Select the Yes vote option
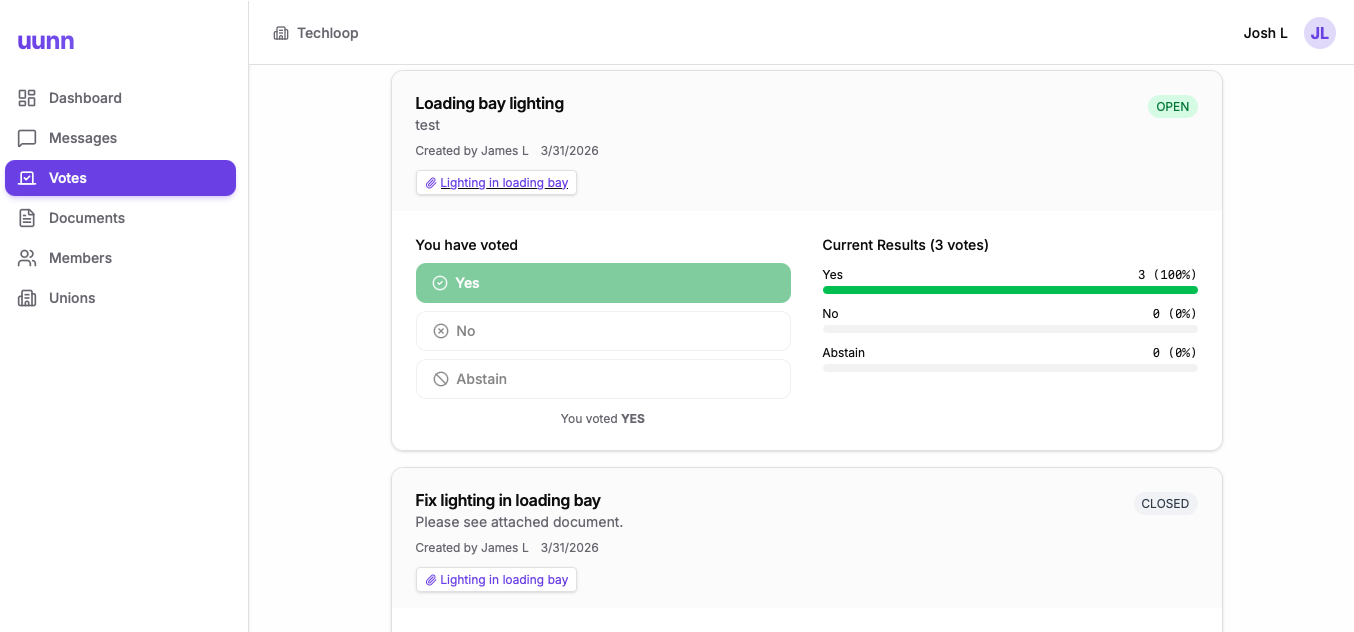Screen dimensions: 1354x632 click(603, 283)
